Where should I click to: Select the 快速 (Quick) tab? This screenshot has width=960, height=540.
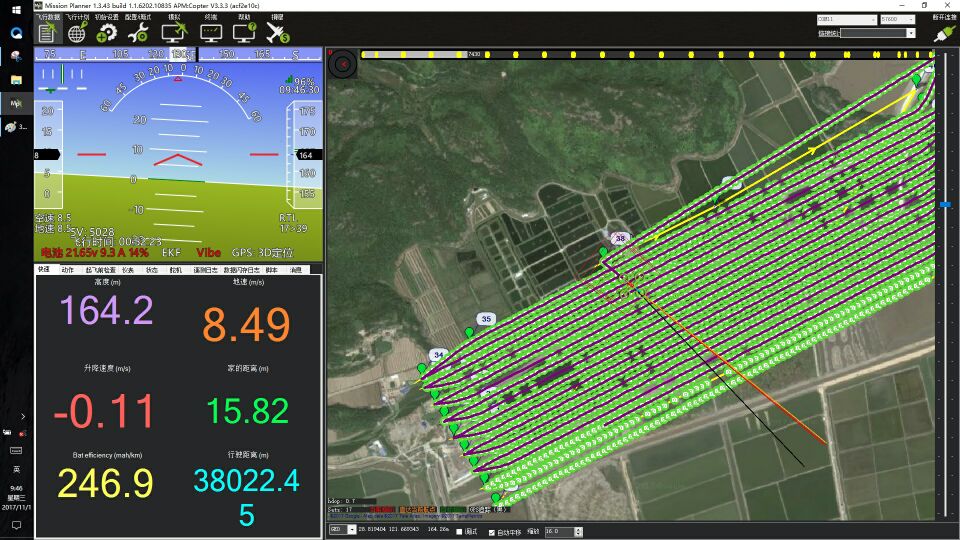tap(43, 269)
